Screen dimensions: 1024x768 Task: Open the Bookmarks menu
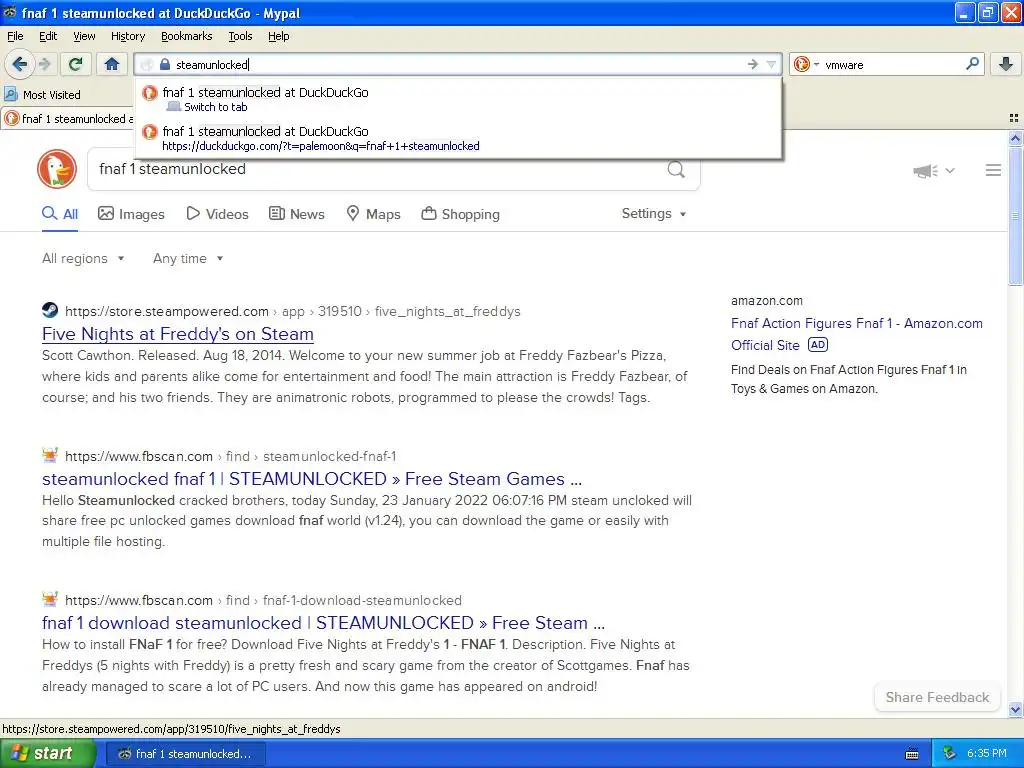(186, 36)
